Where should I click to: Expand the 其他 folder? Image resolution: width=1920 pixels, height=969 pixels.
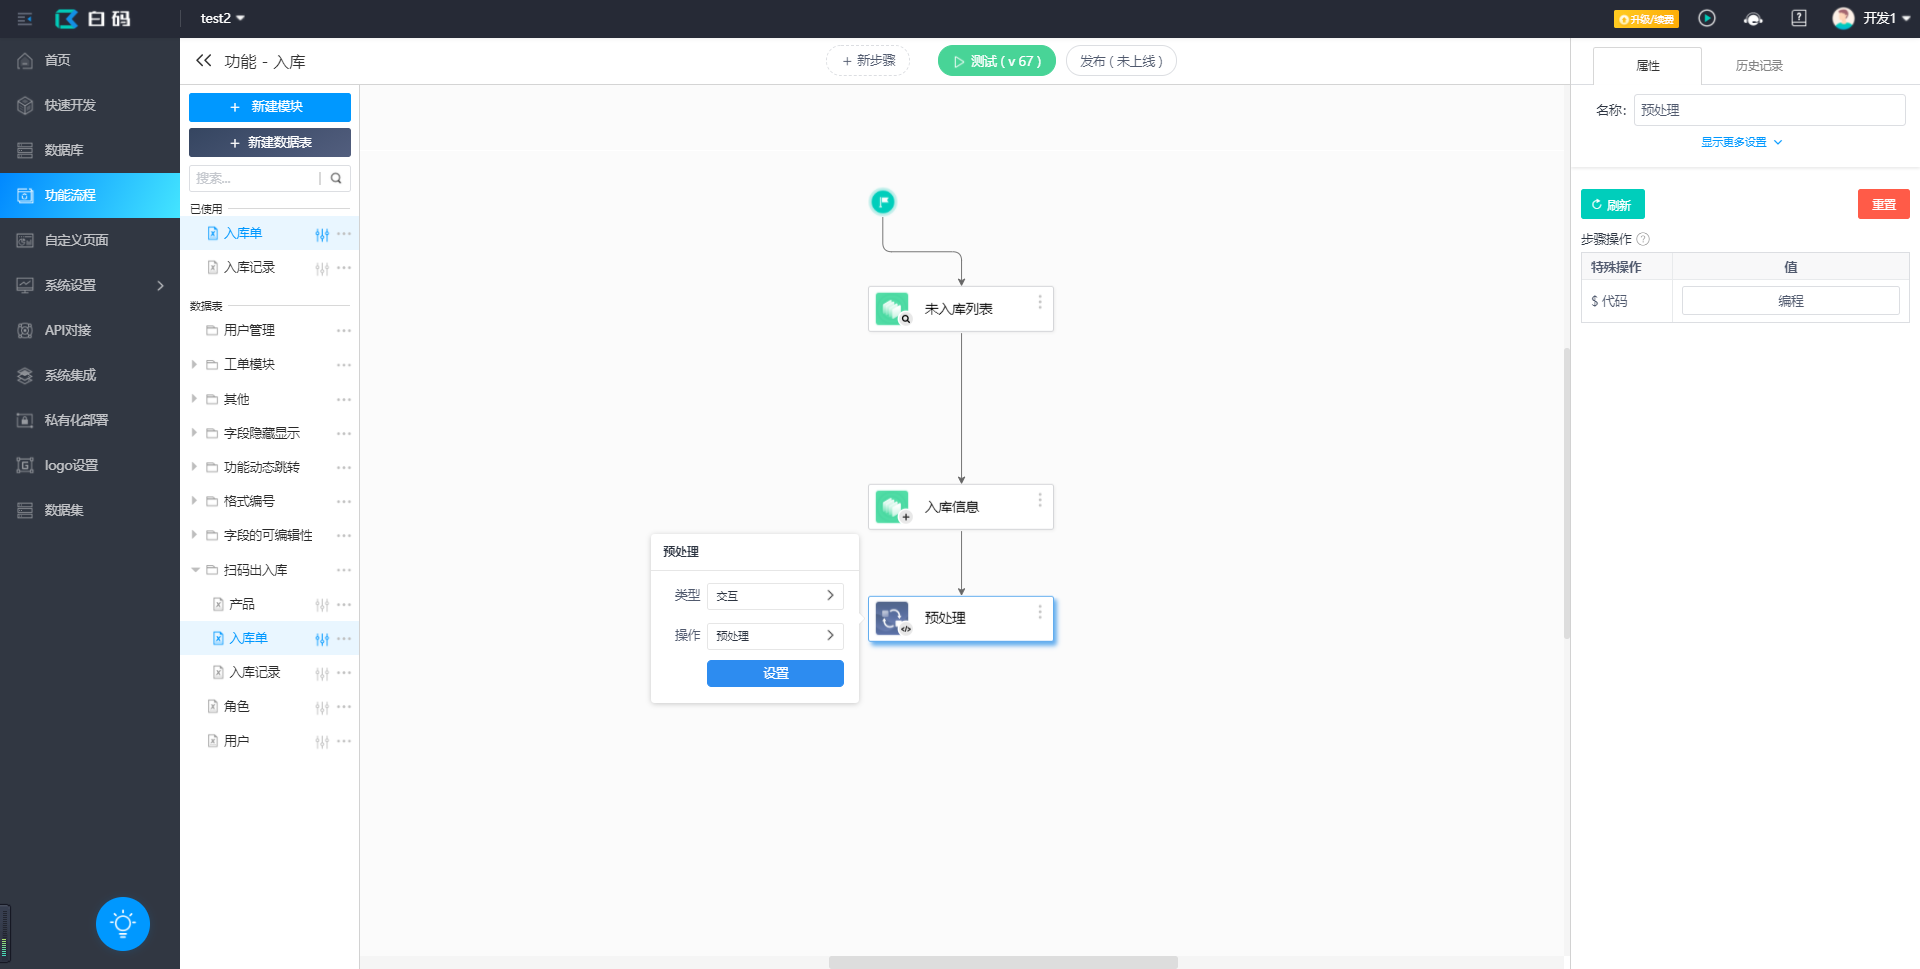pos(194,399)
